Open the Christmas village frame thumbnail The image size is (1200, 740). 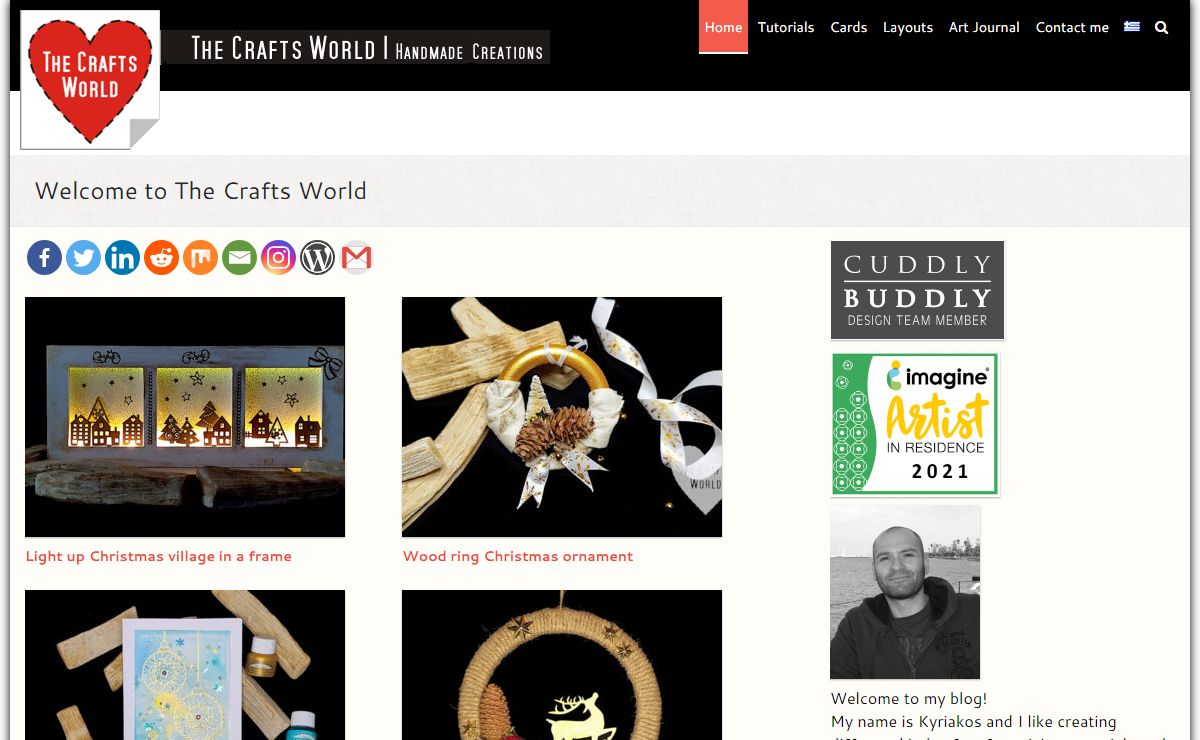tap(185, 417)
